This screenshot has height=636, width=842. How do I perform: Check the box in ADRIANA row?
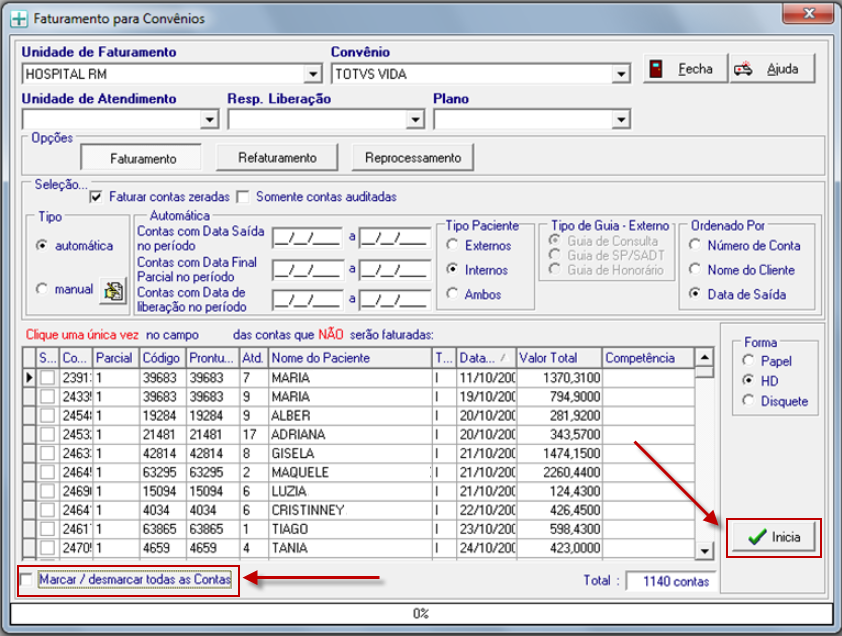[47, 435]
